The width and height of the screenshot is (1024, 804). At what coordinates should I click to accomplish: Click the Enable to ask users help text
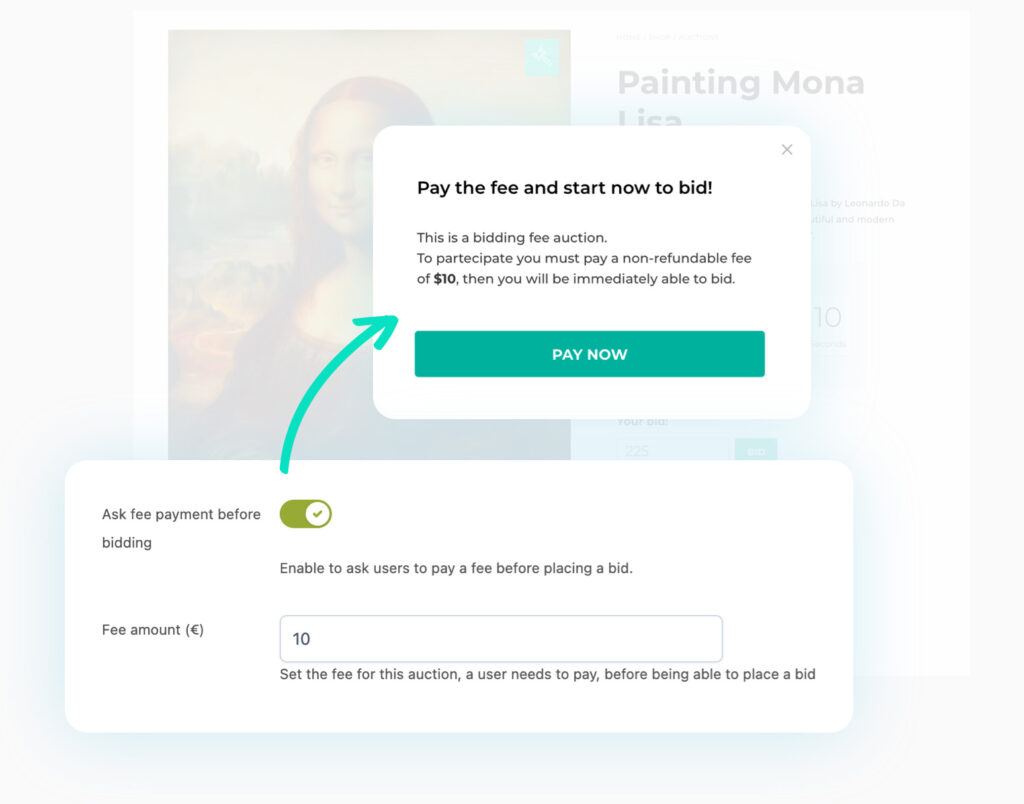[456, 568]
